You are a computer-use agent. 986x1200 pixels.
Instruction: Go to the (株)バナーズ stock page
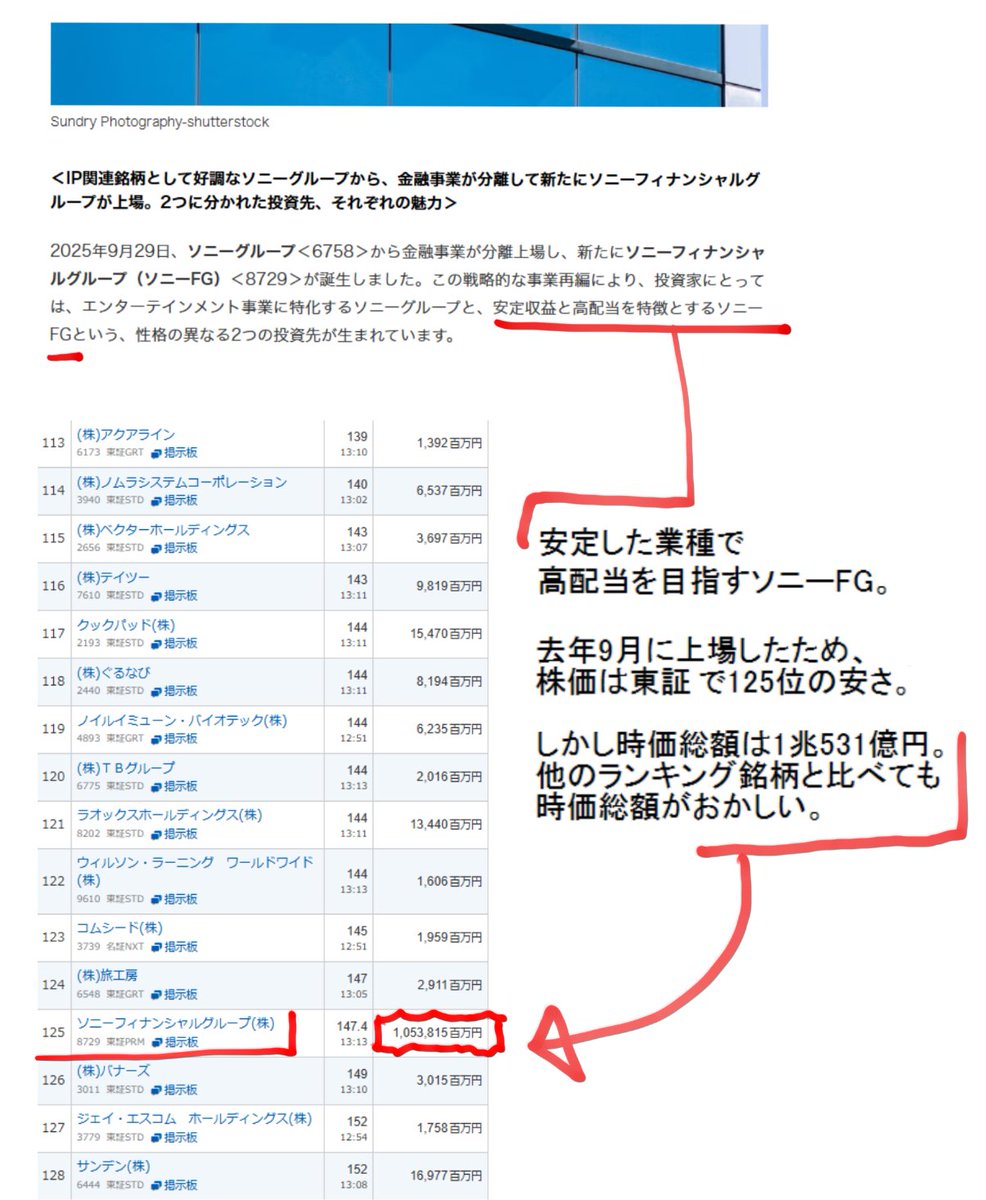[114, 1072]
